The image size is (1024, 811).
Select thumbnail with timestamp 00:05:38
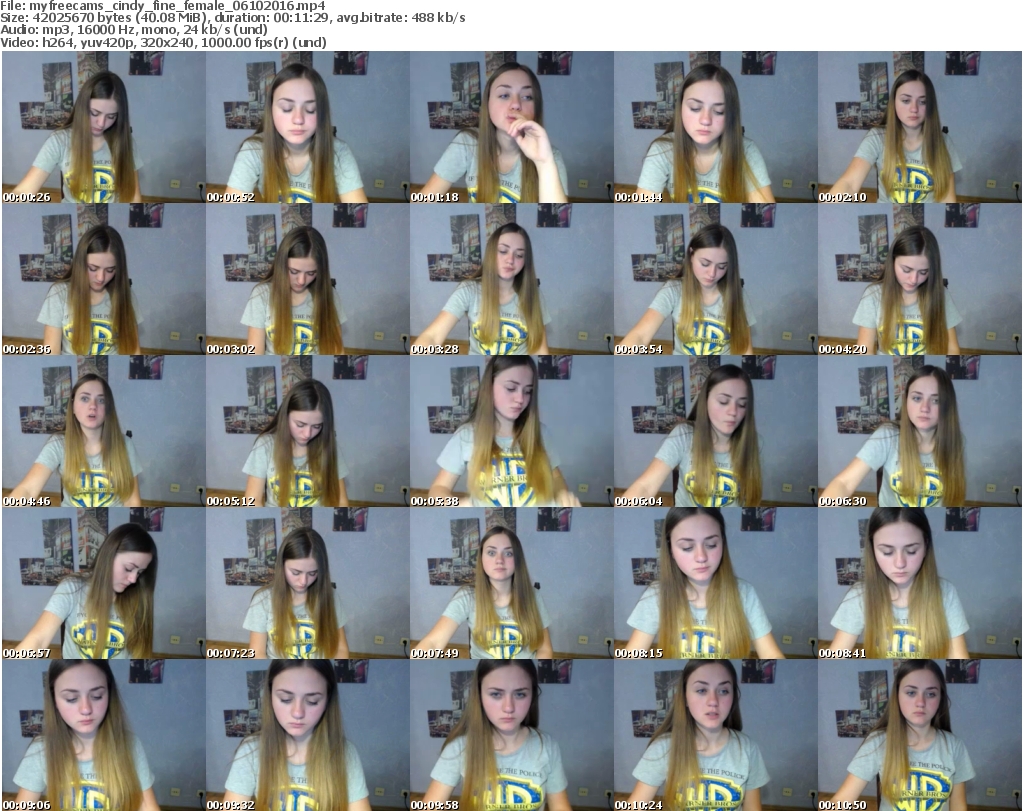511,431
